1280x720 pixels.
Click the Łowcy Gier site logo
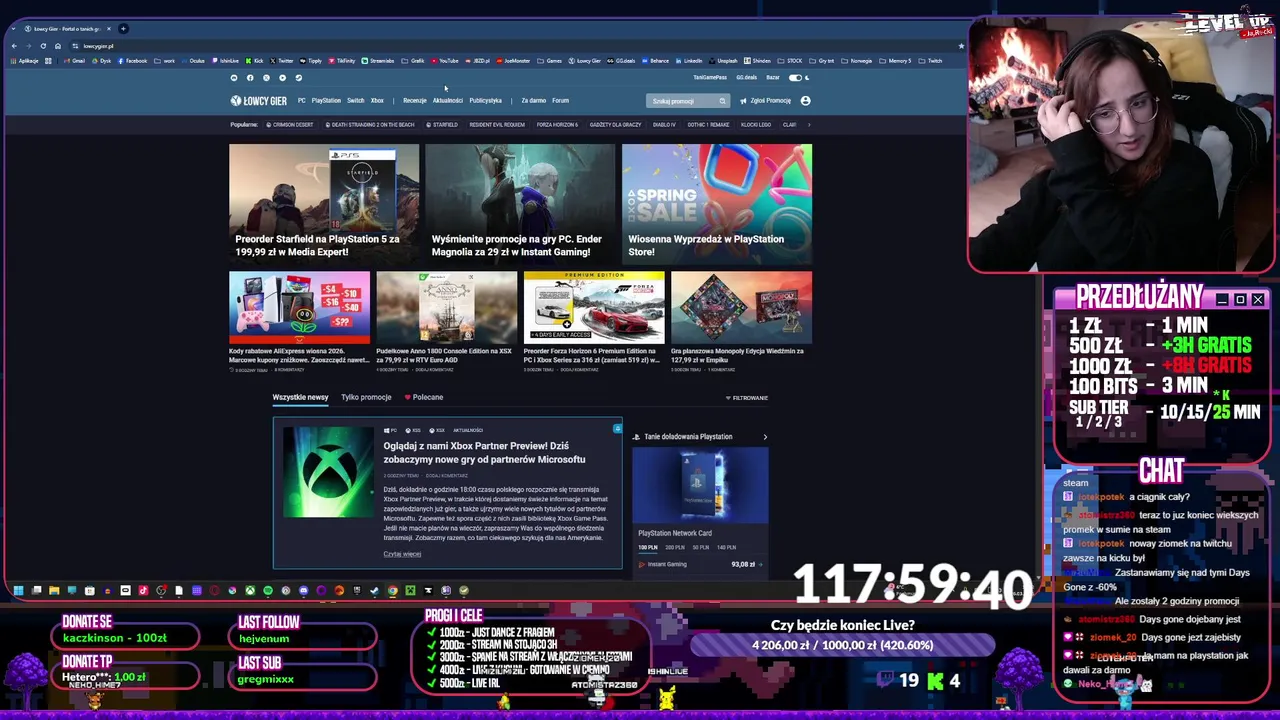(258, 101)
